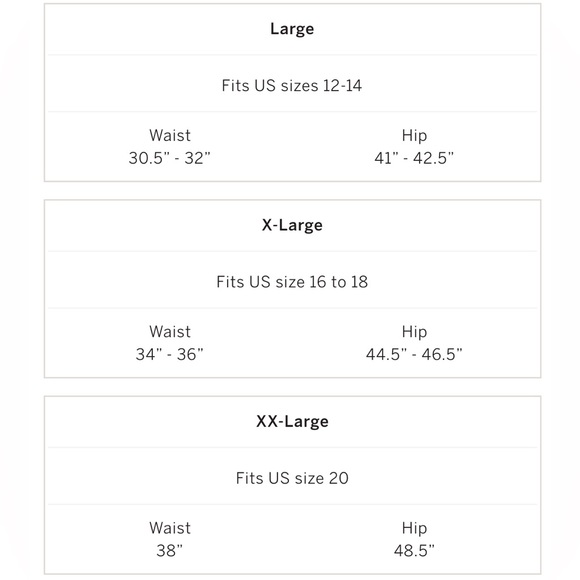Select the Large hip measurement 41" - 42.5"
This screenshot has height=580, width=580.
414,158
